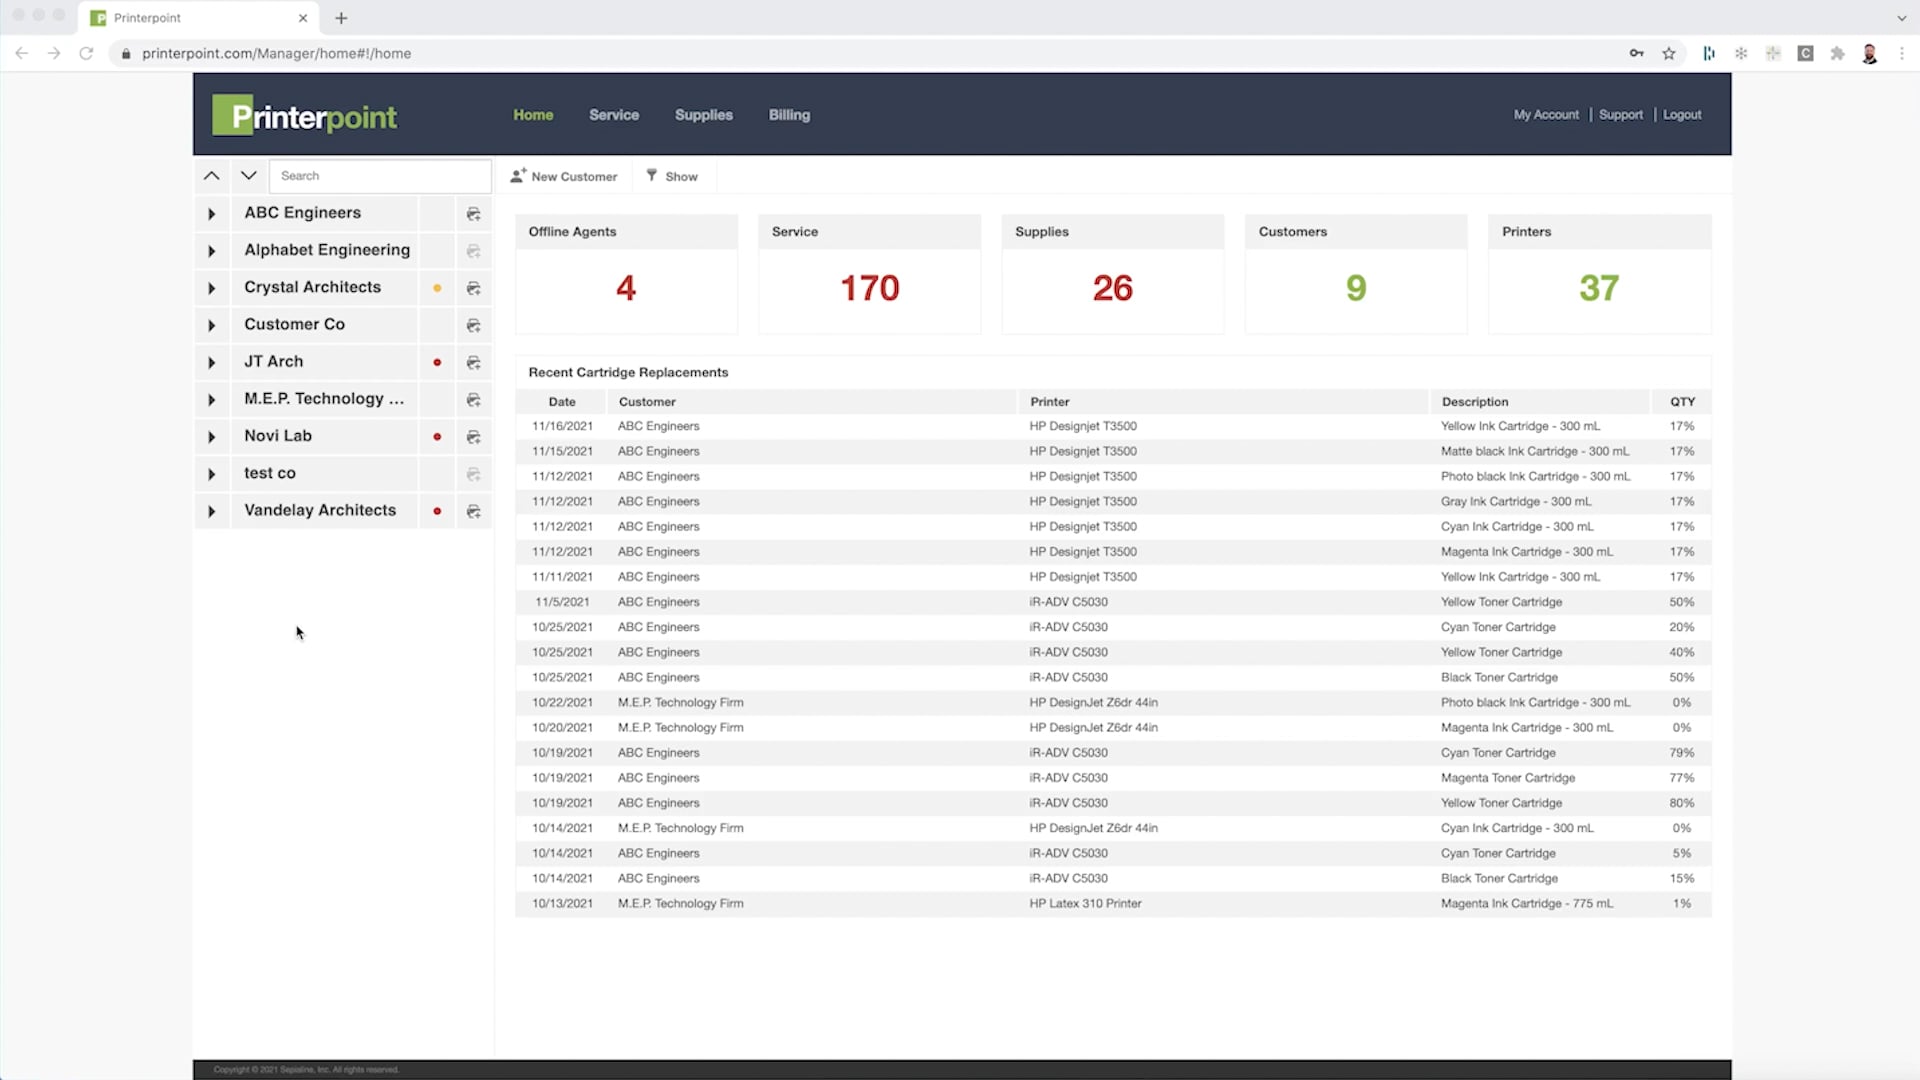Click the Billing tab in navigation
This screenshot has width=1920, height=1080.
click(x=789, y=115)
